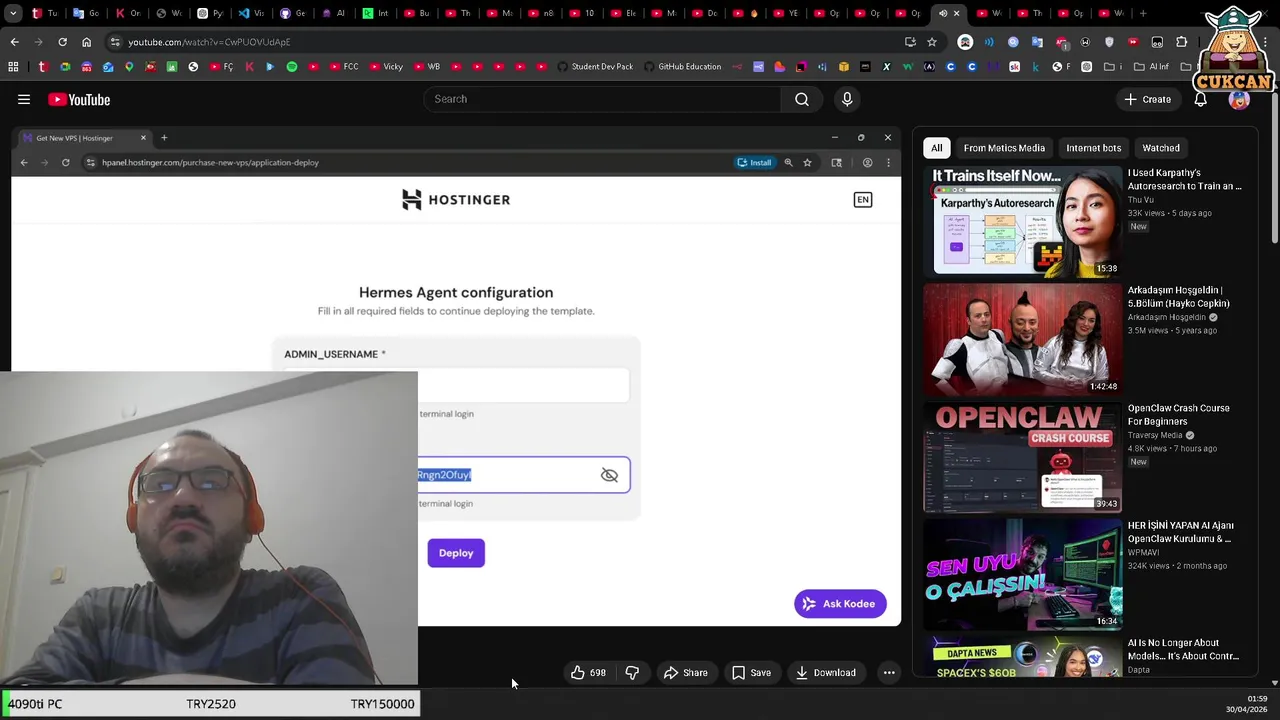This screenshot has width=1280, height=720.
Task: Dislike the video
Action: click(632, 673)
